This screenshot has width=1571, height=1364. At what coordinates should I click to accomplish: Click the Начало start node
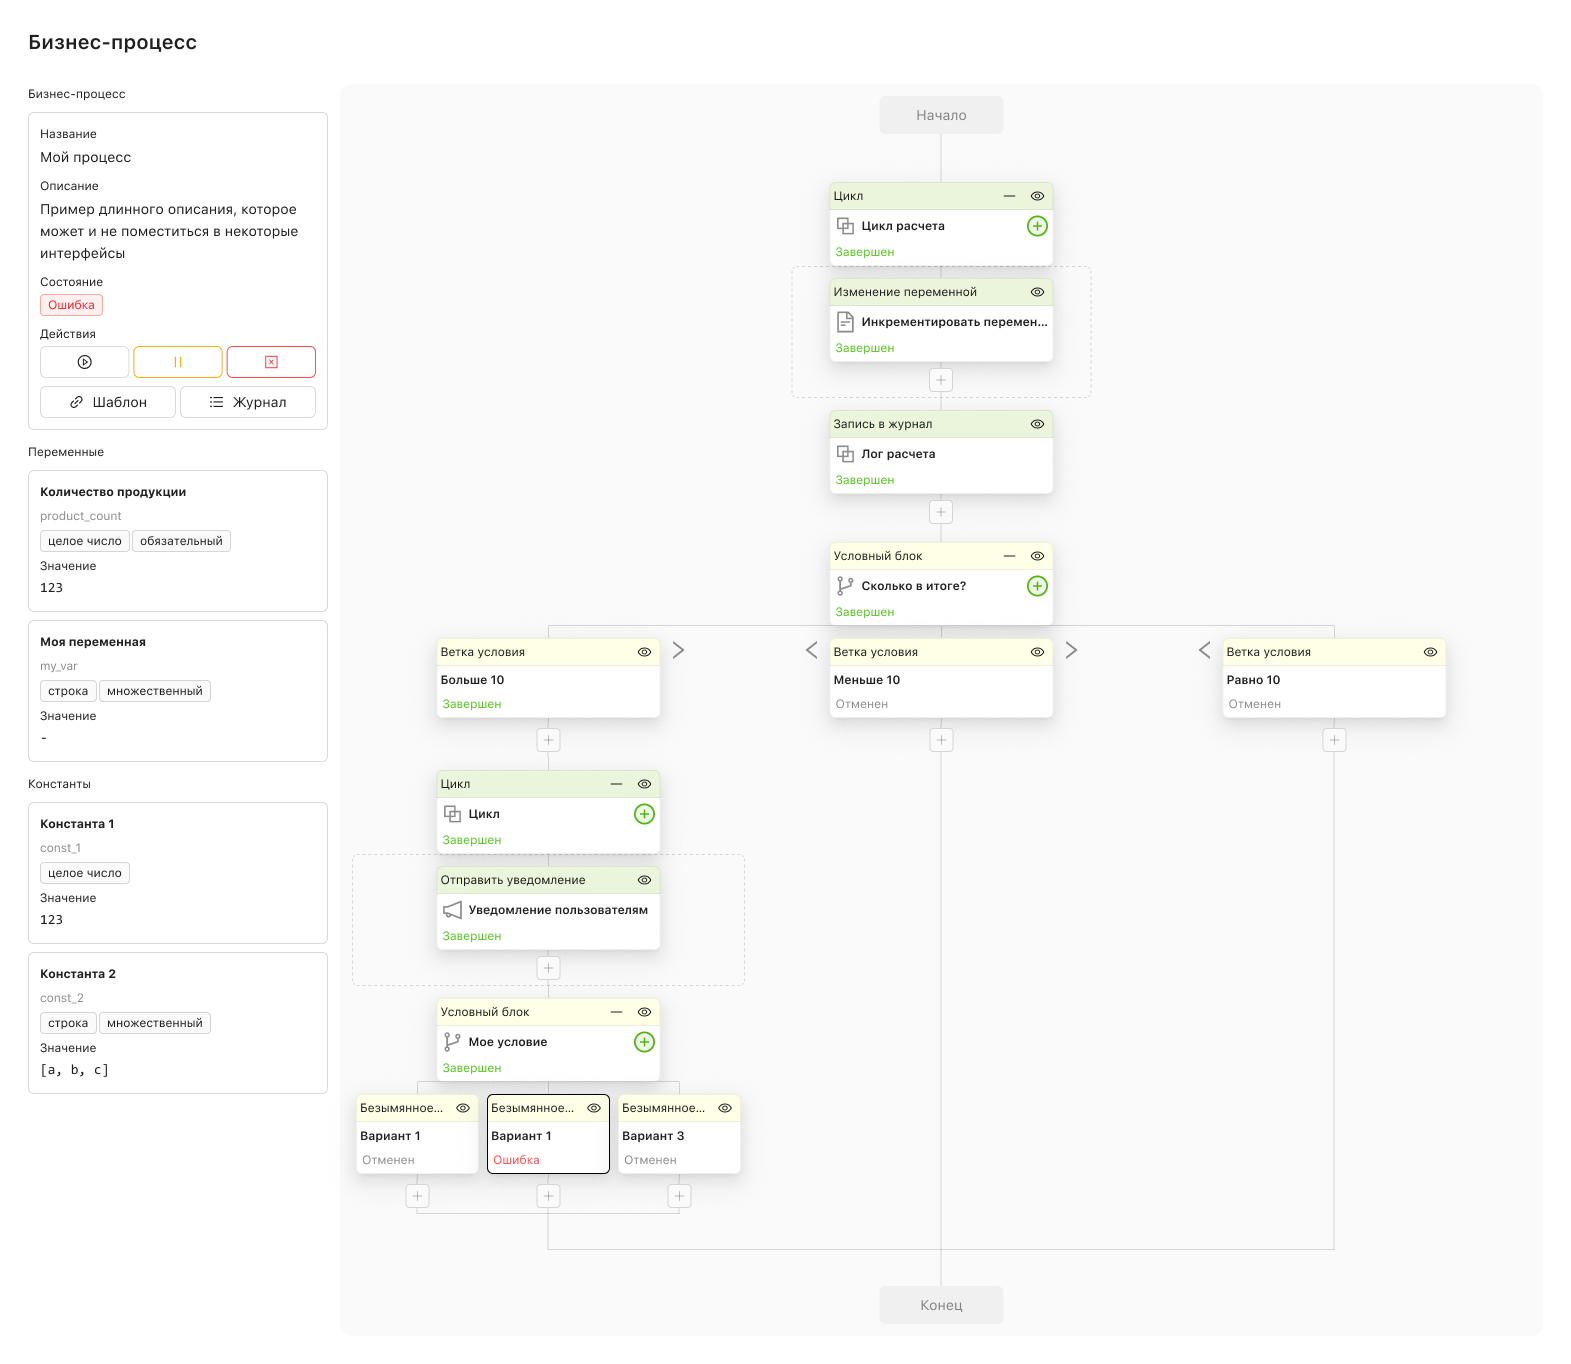pos(941,115)
